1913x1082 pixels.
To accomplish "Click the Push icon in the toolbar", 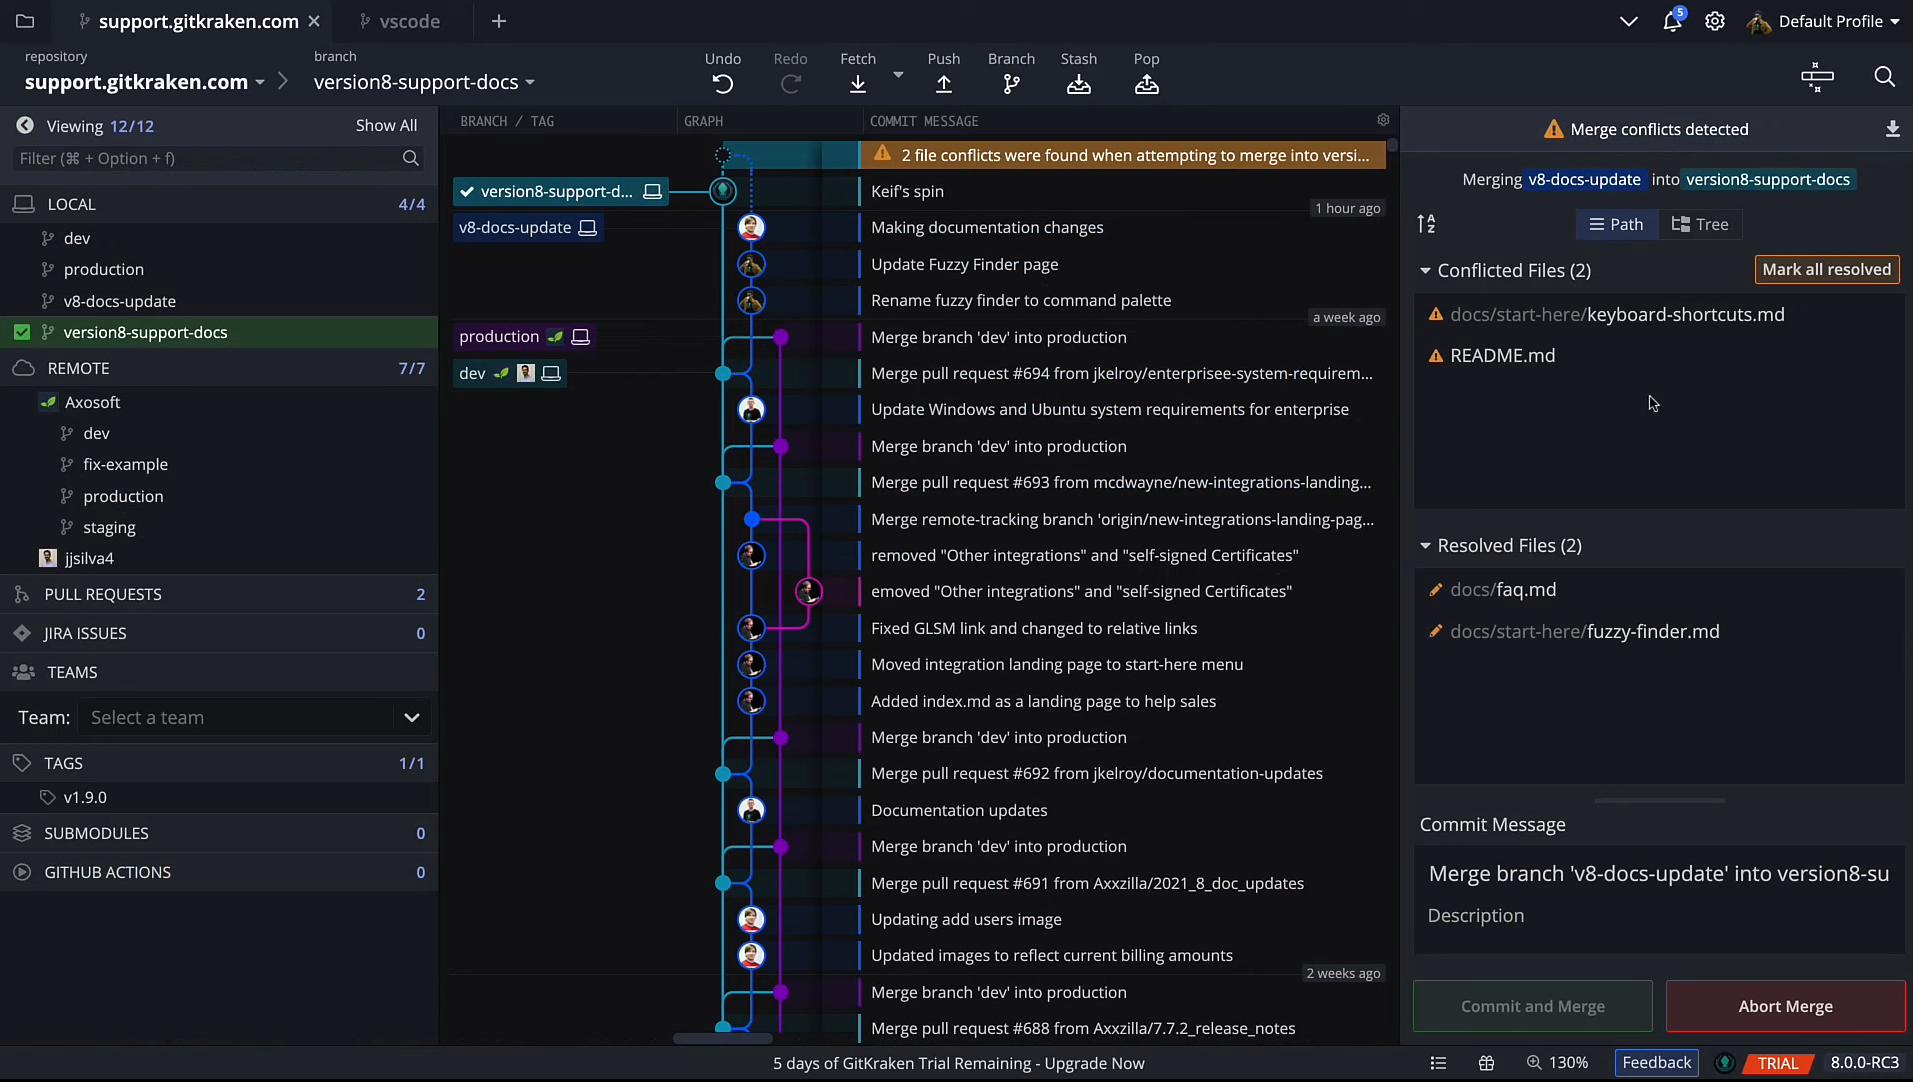I will 943,84.
